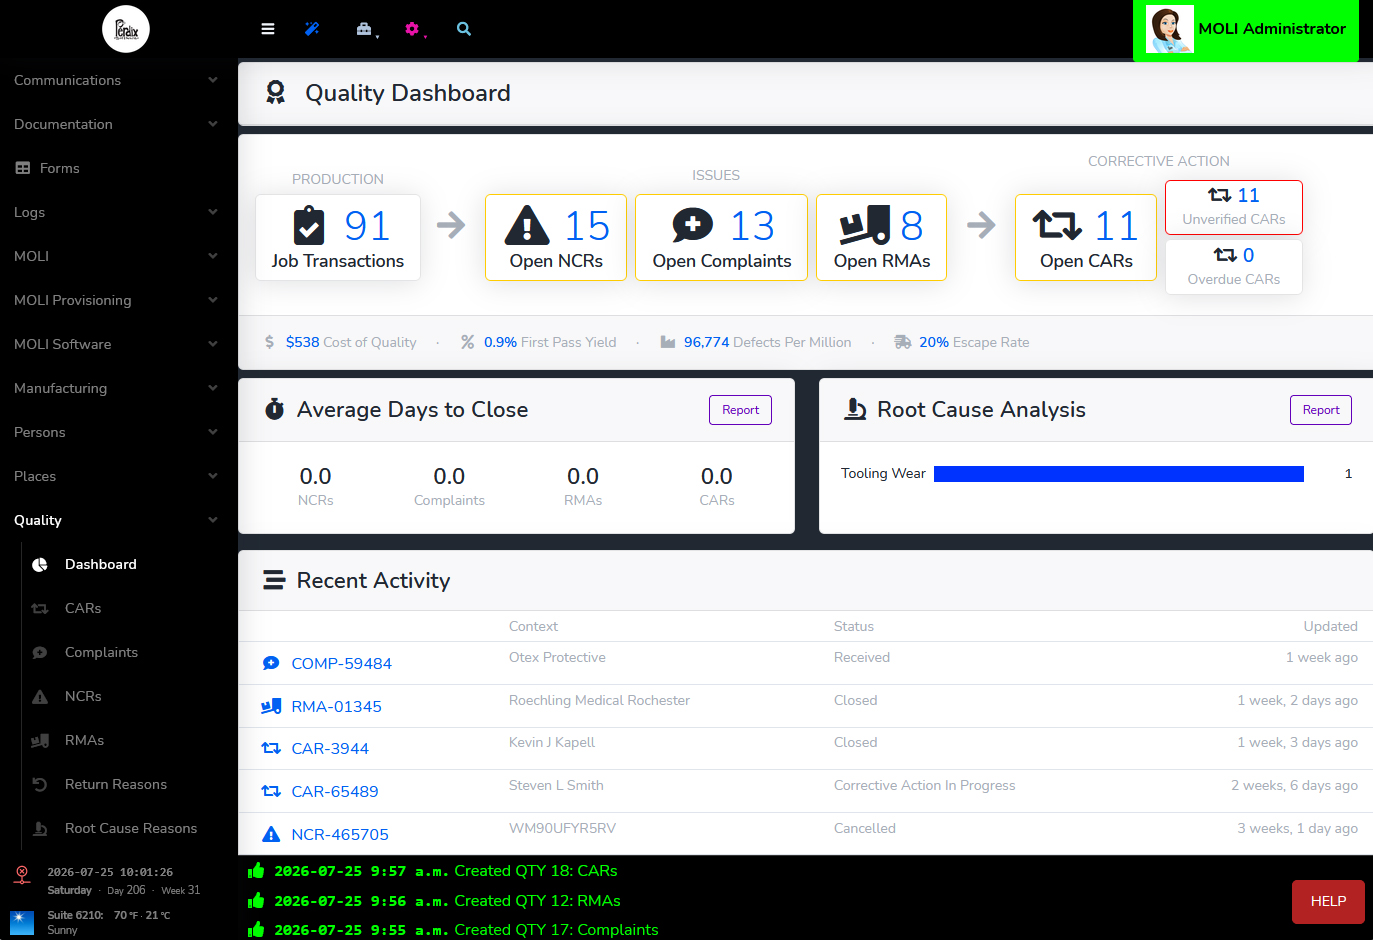Click the search magnifier icon
Screen dimensions: 1373x940
coord(464,29)
